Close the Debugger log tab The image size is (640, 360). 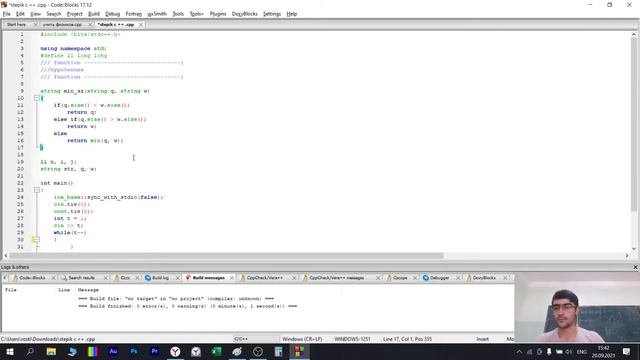(x=458, y=278)
